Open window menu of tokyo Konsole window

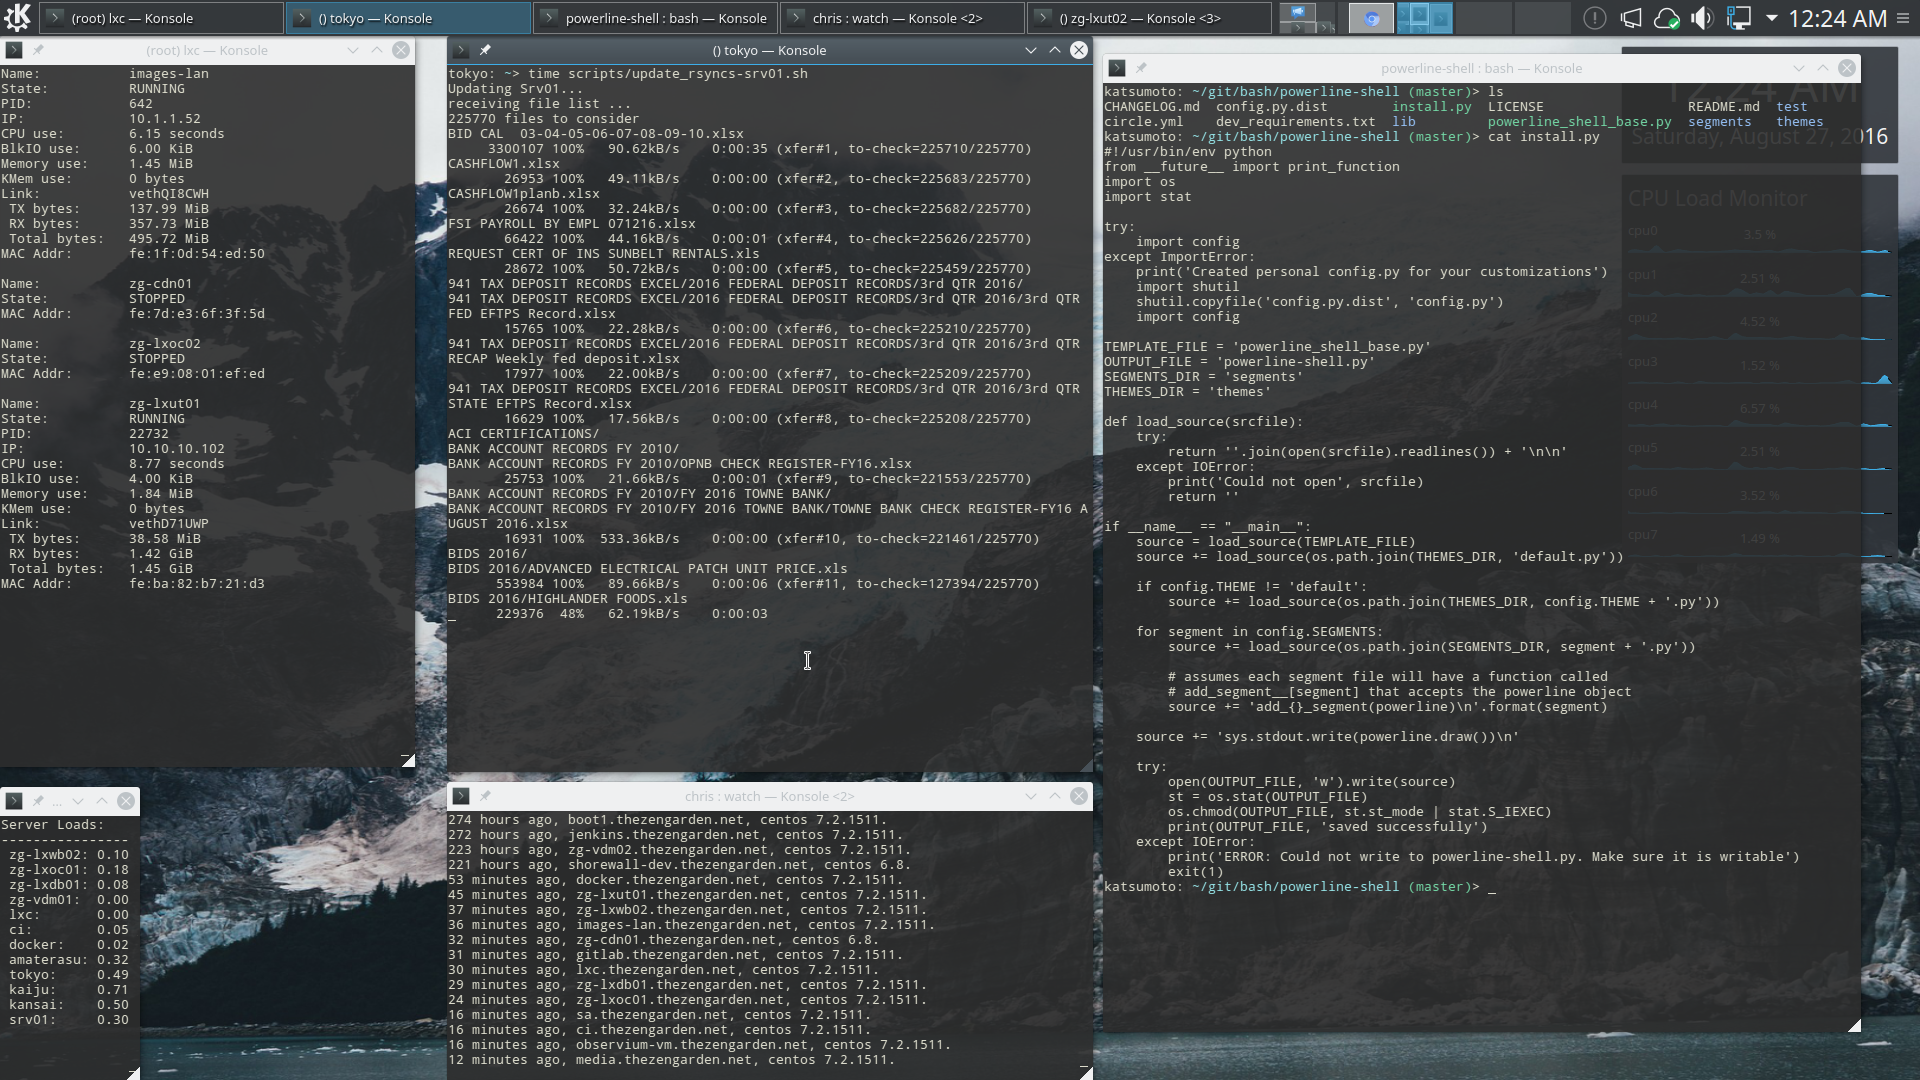click(461, 50)
